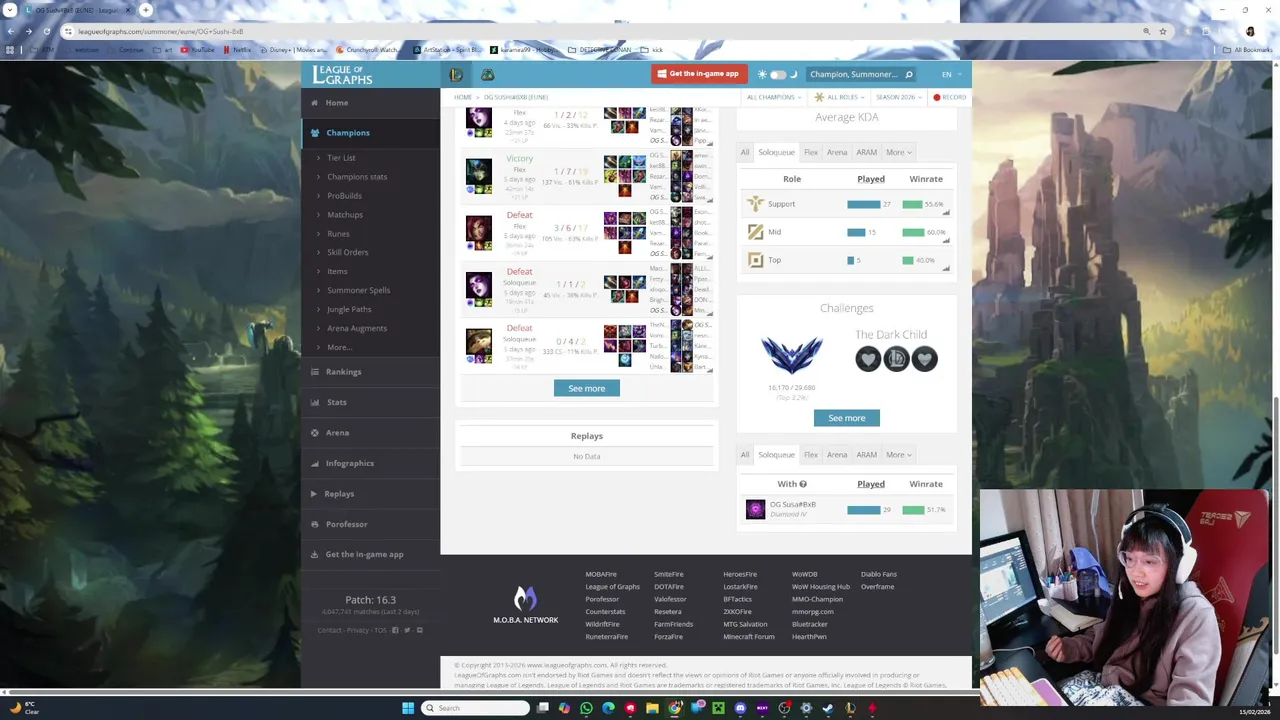Click M.O.B.A. Network footer logo
The image size is (1280, 720).
pyautogui.click(x=525, y=606)
